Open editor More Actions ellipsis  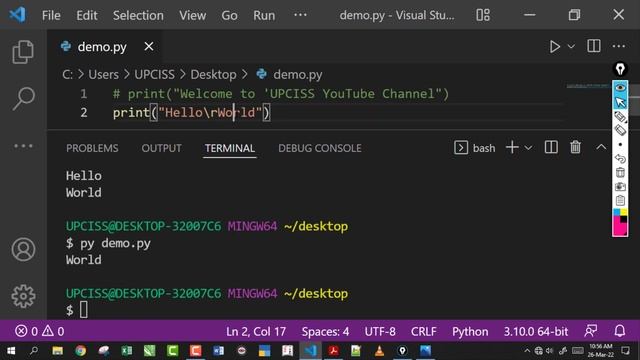click(x=618, y=46)
